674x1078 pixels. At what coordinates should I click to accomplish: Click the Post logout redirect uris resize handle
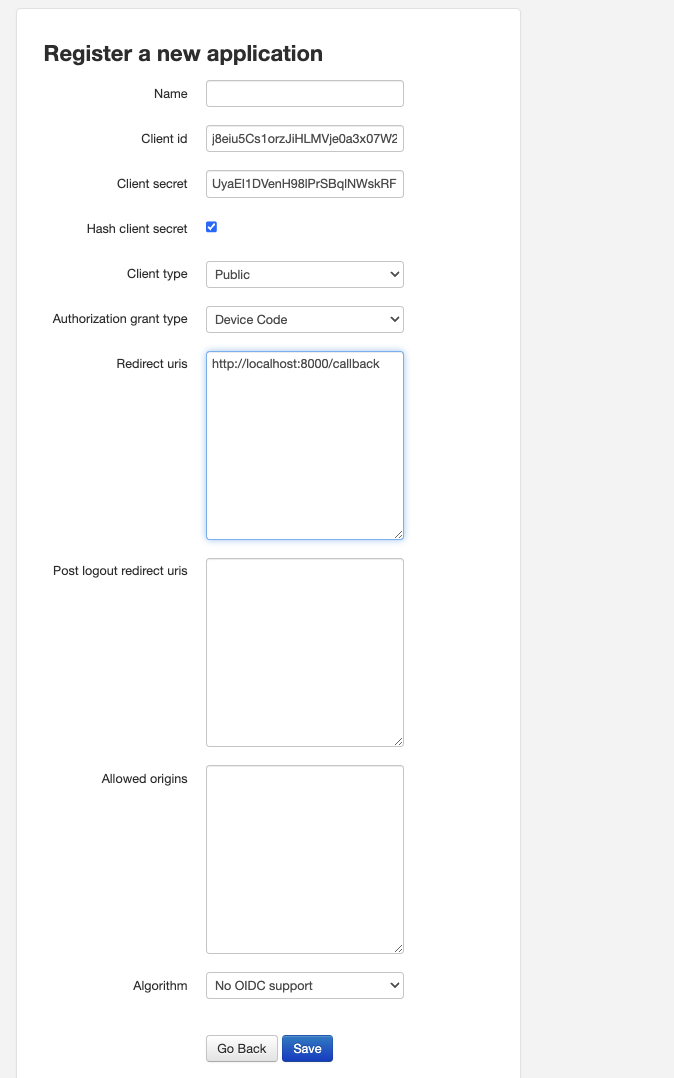tap(398, 741)
